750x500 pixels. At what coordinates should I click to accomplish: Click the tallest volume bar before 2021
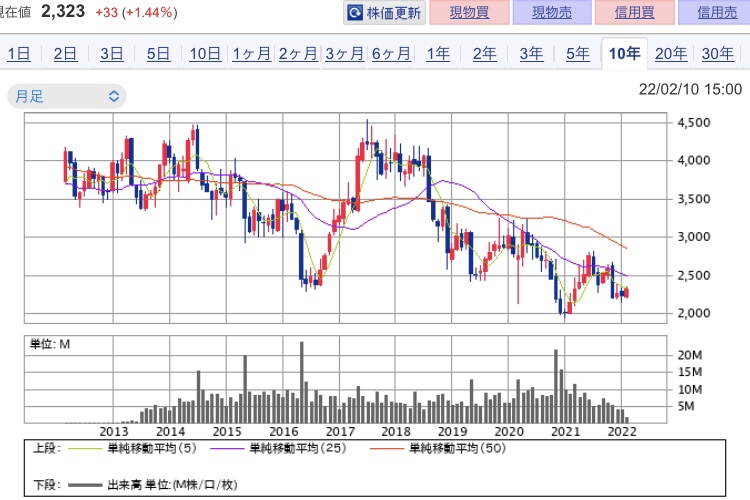[556, 386]
